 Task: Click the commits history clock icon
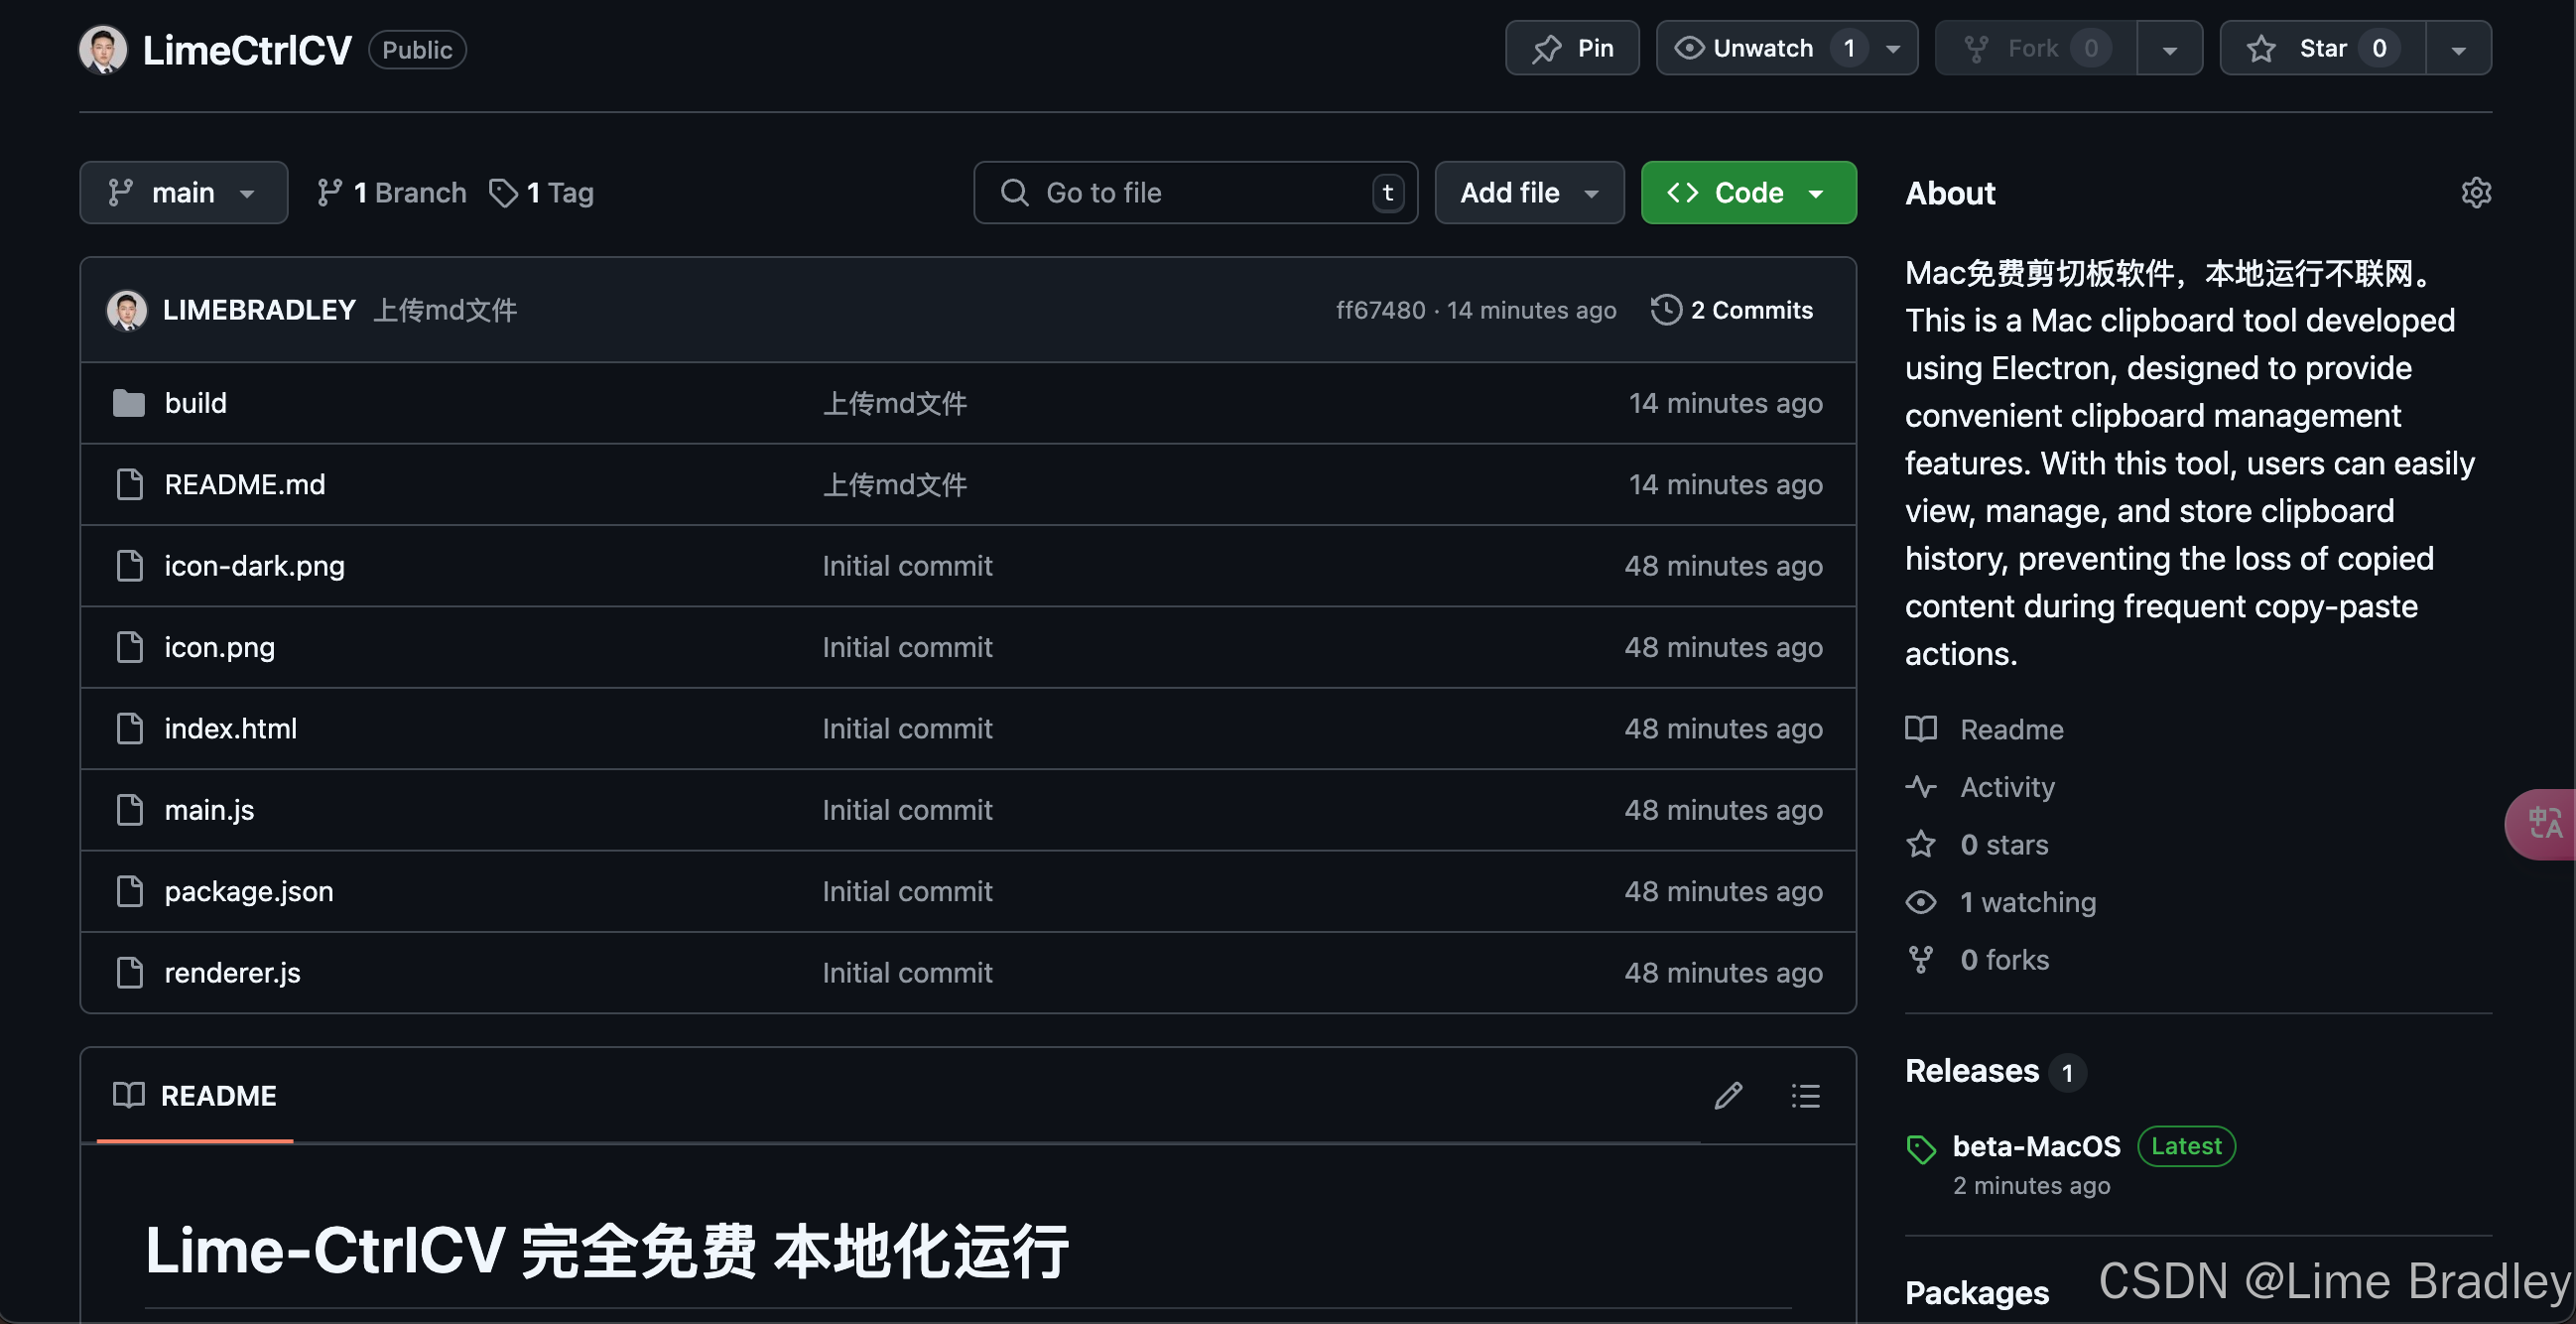(x=1666, y=310)
